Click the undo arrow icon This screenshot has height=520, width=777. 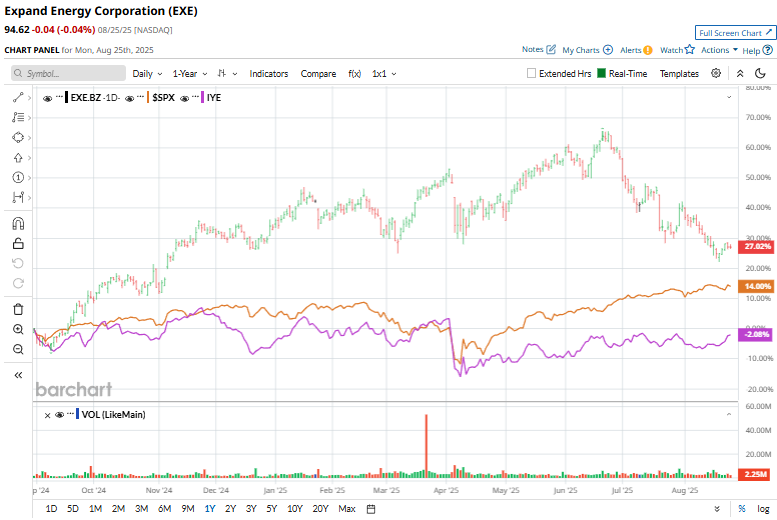coord(18,263)
